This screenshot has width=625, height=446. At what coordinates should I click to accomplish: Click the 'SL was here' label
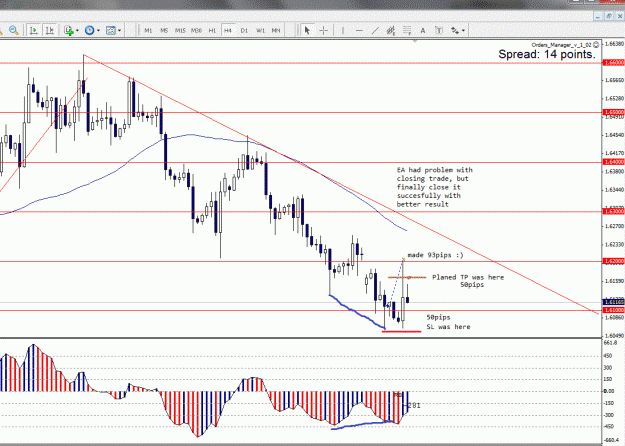448,327
